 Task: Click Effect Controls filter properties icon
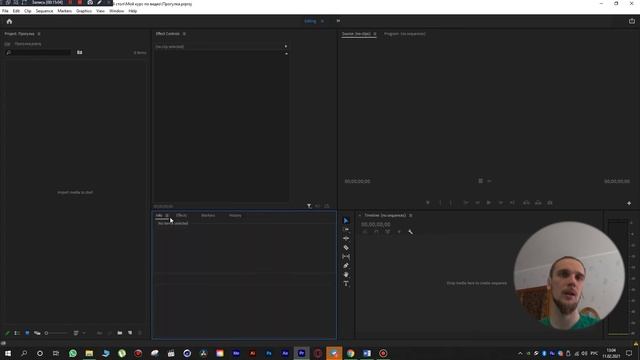coord(309,206)
